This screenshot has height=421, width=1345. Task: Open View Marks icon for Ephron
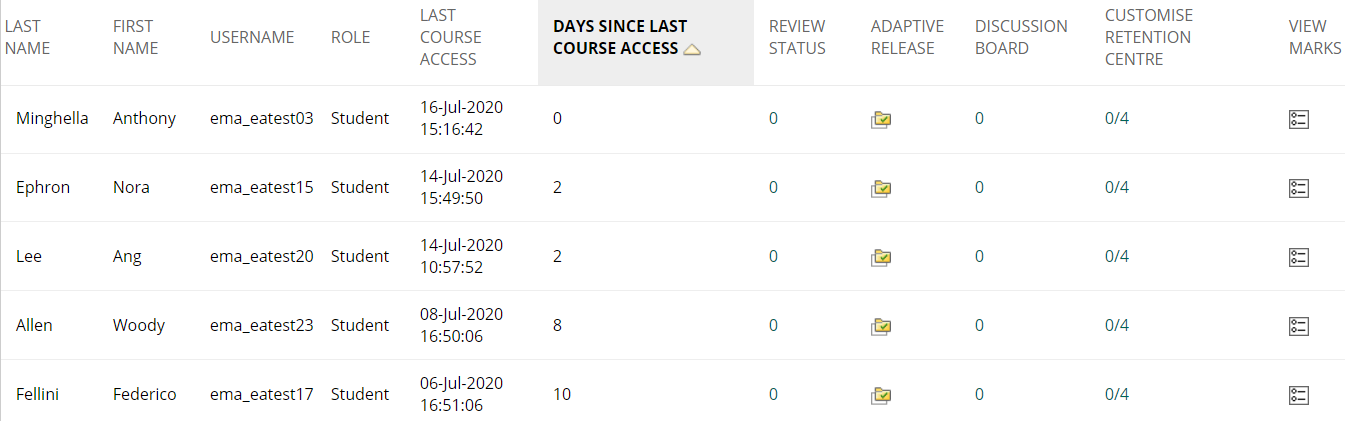click(x=1299, y=188)
